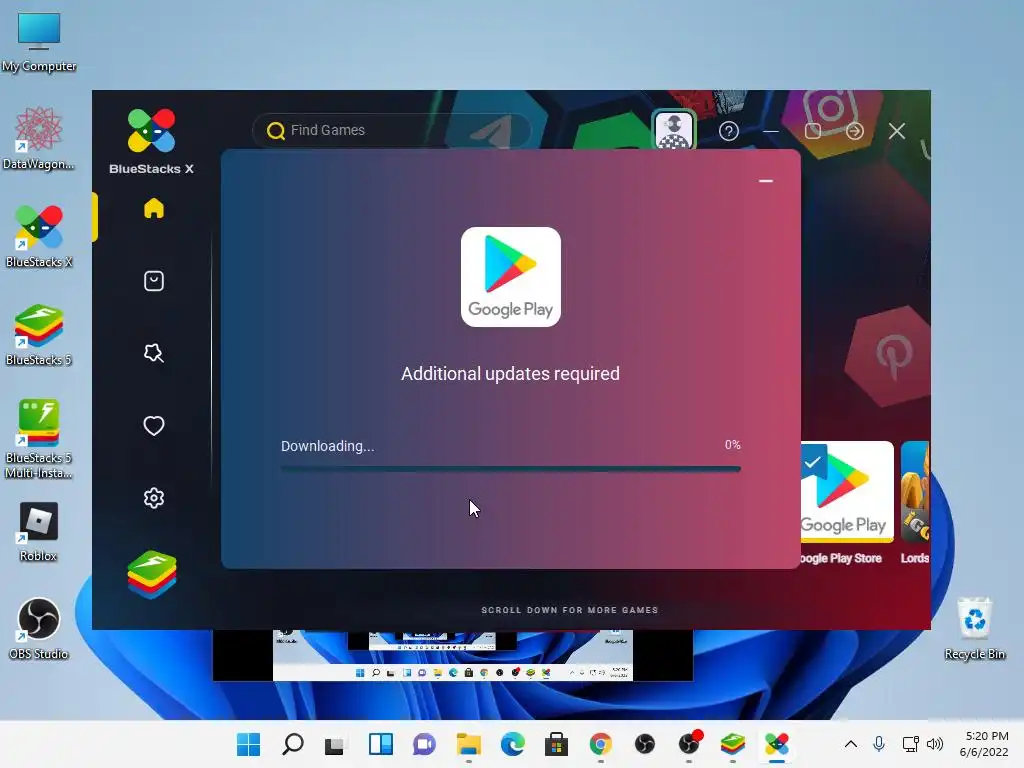Open Task View from taskbar

point(336,744)
